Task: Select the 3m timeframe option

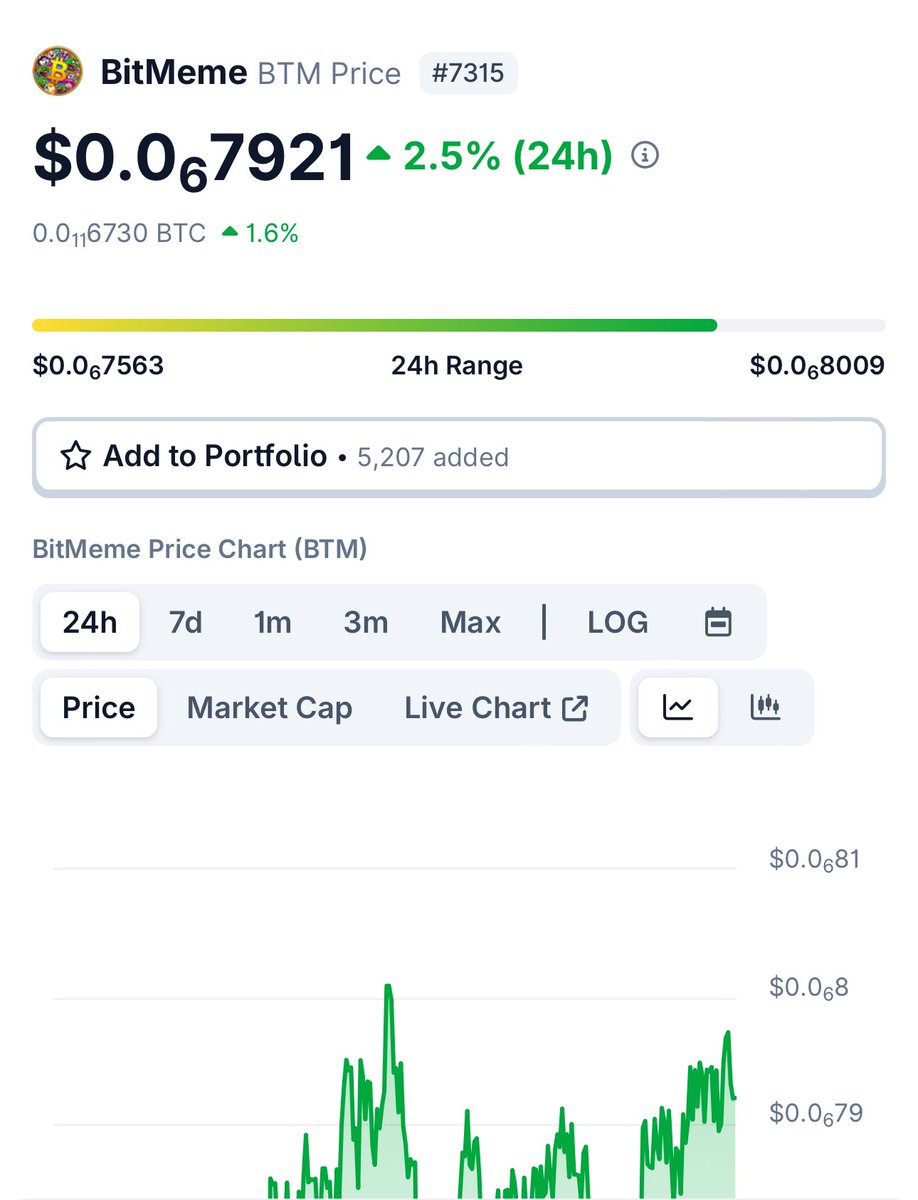Action: click(365, 622)
